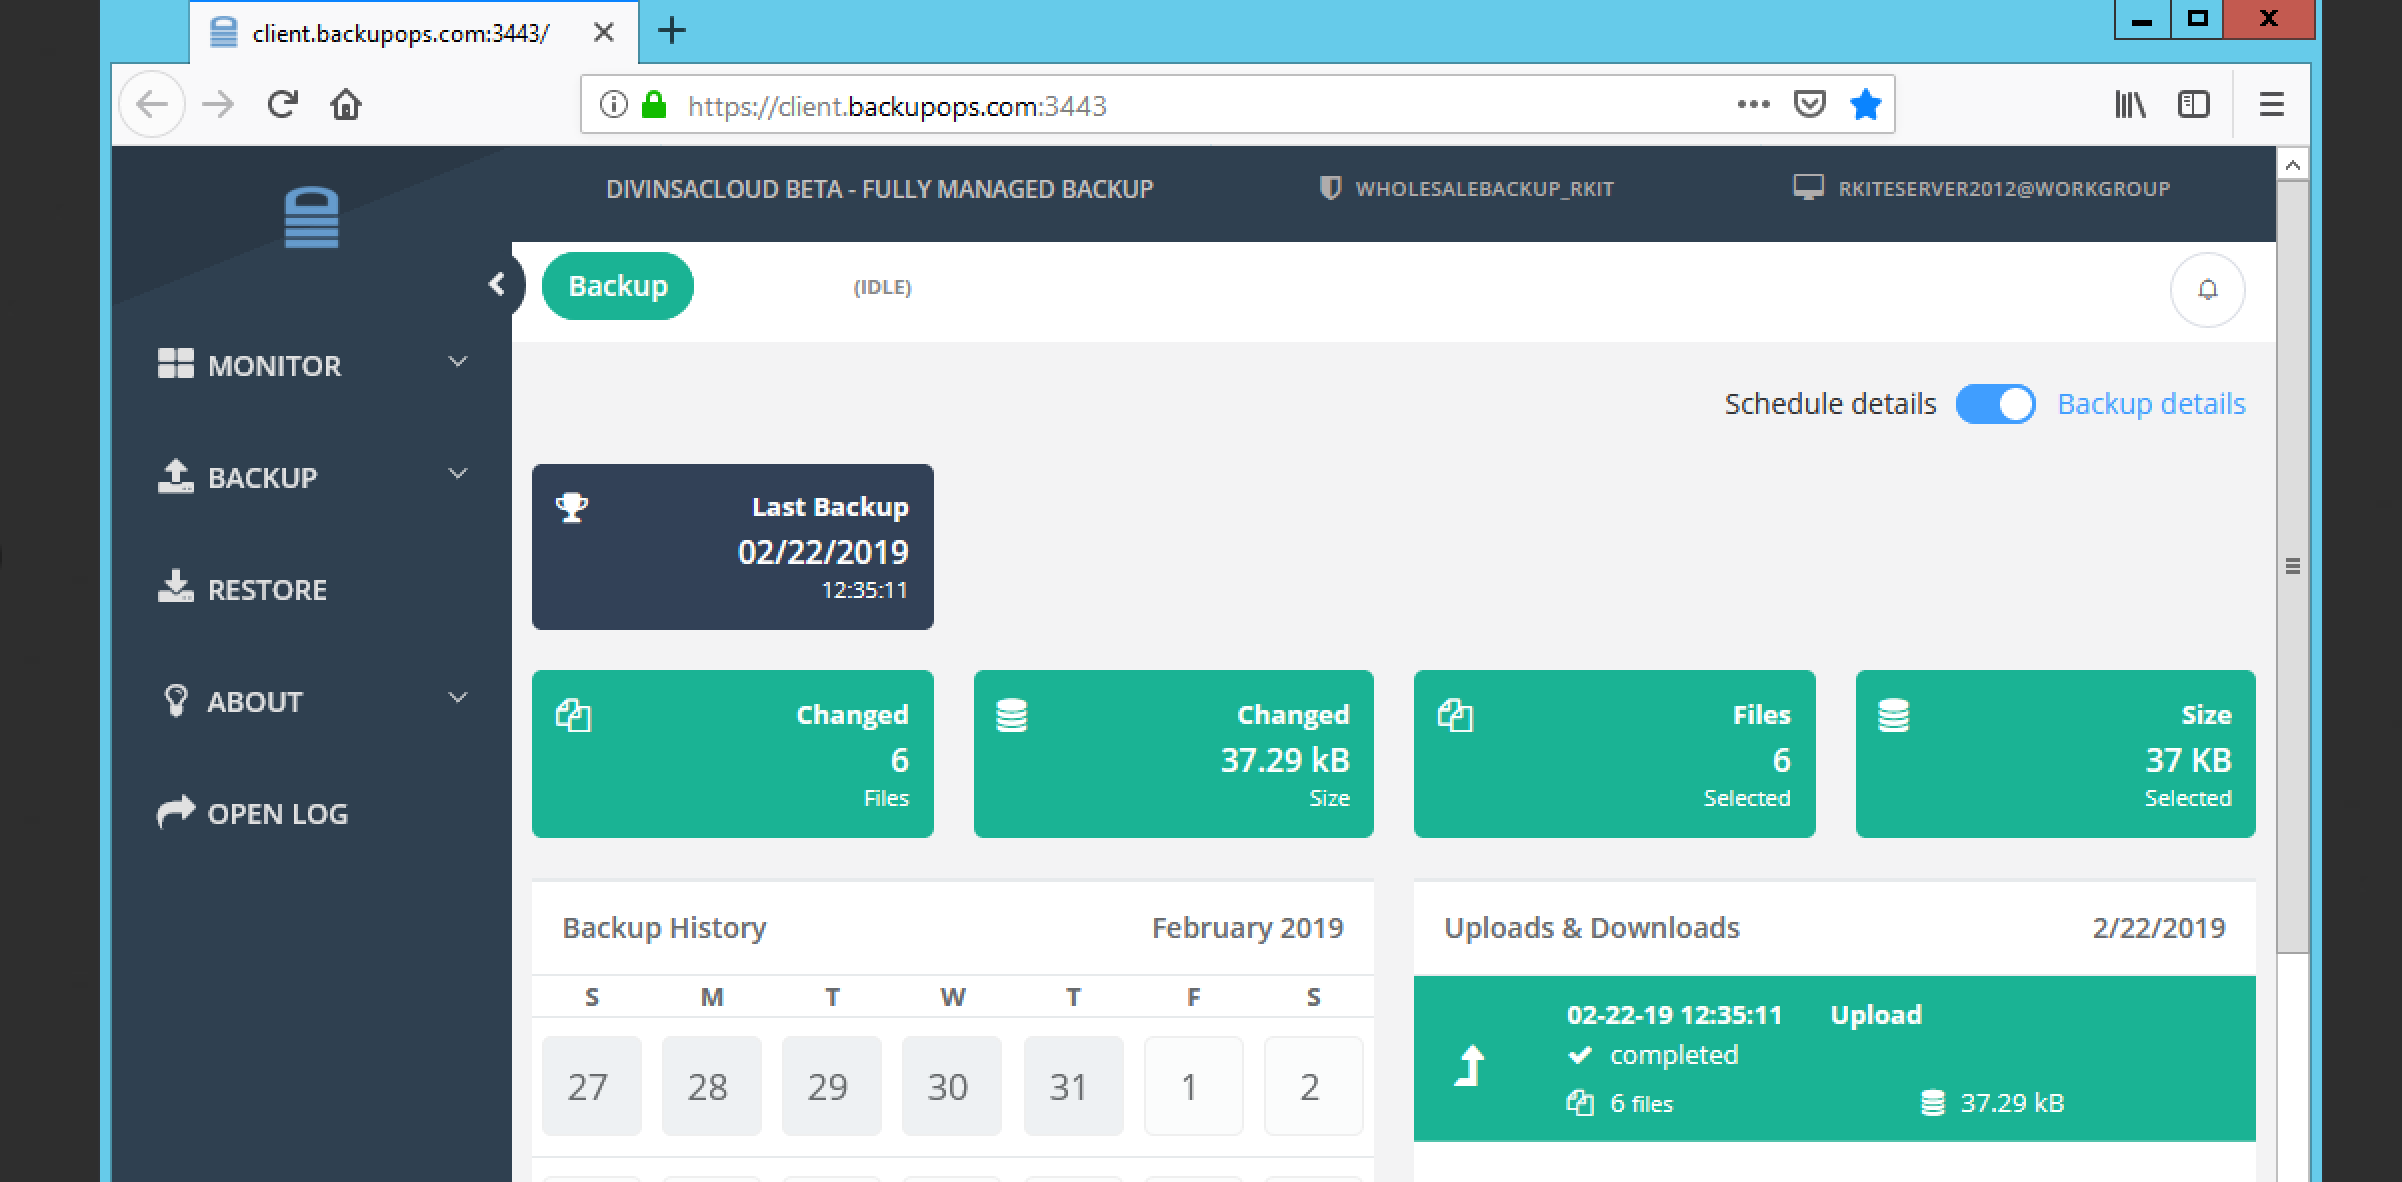Click the page scrollbar thumb
Image resolution: width=2402 pixels, height=1182 pixels.
click(x=2293, y=566)
